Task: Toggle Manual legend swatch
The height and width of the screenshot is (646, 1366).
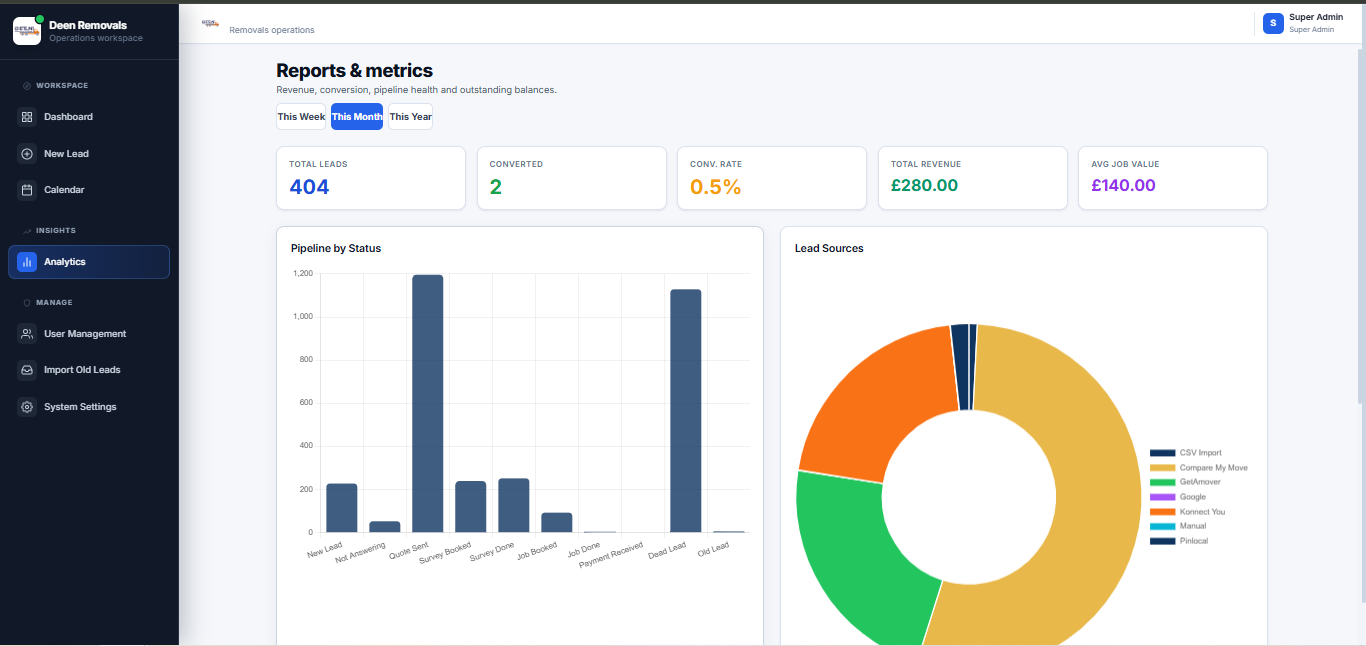Action: (1162, 526)
